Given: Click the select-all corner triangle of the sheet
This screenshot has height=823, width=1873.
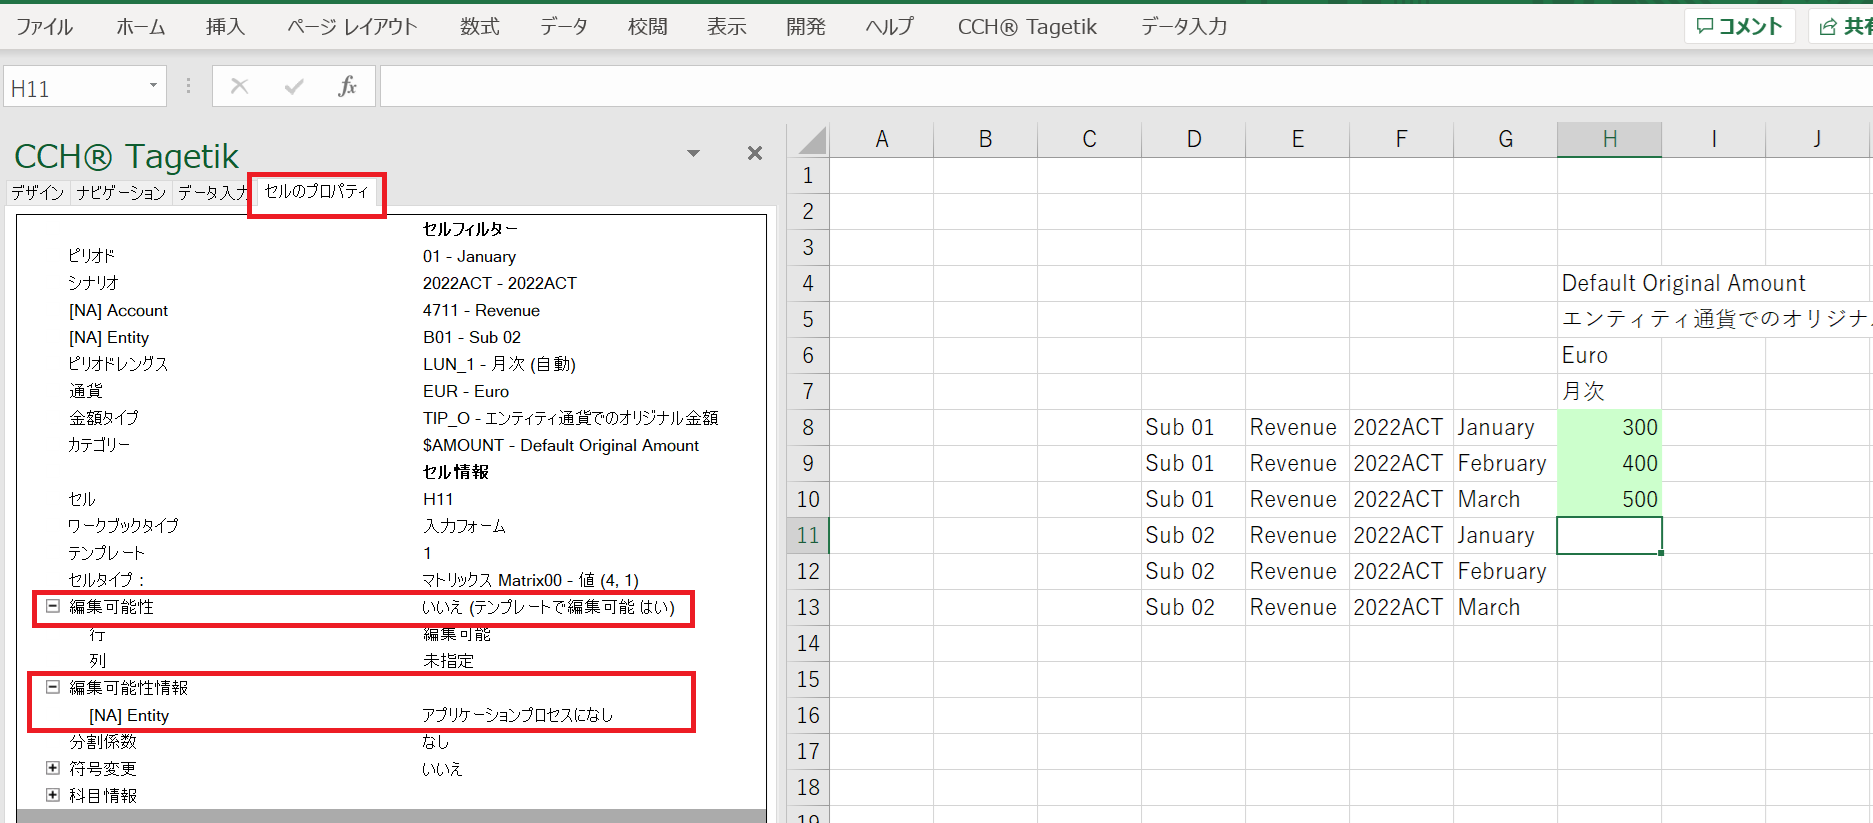Looking at the screenshot, I should pyautogui.click(x=812, y=140).
